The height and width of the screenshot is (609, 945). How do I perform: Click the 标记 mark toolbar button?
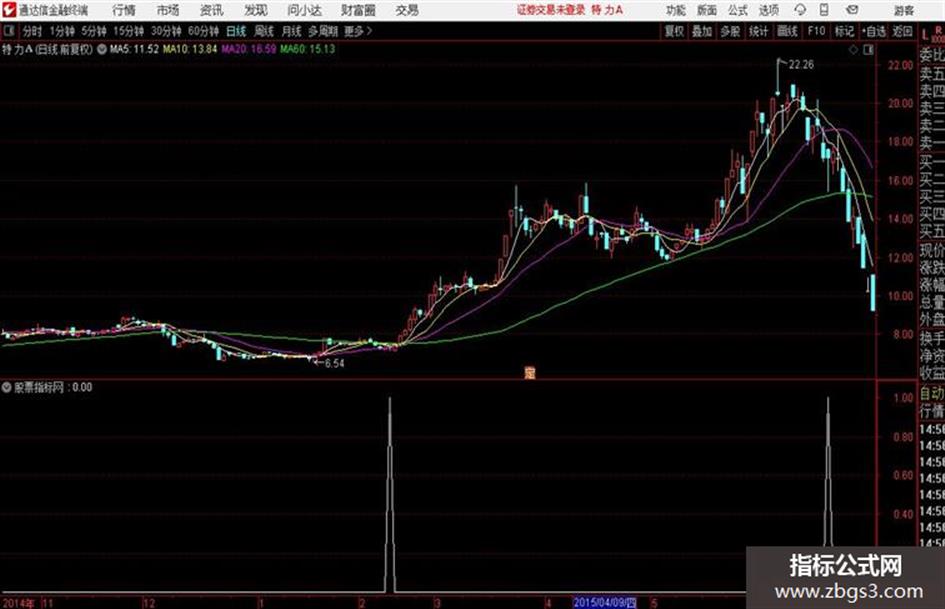[844, 31]
